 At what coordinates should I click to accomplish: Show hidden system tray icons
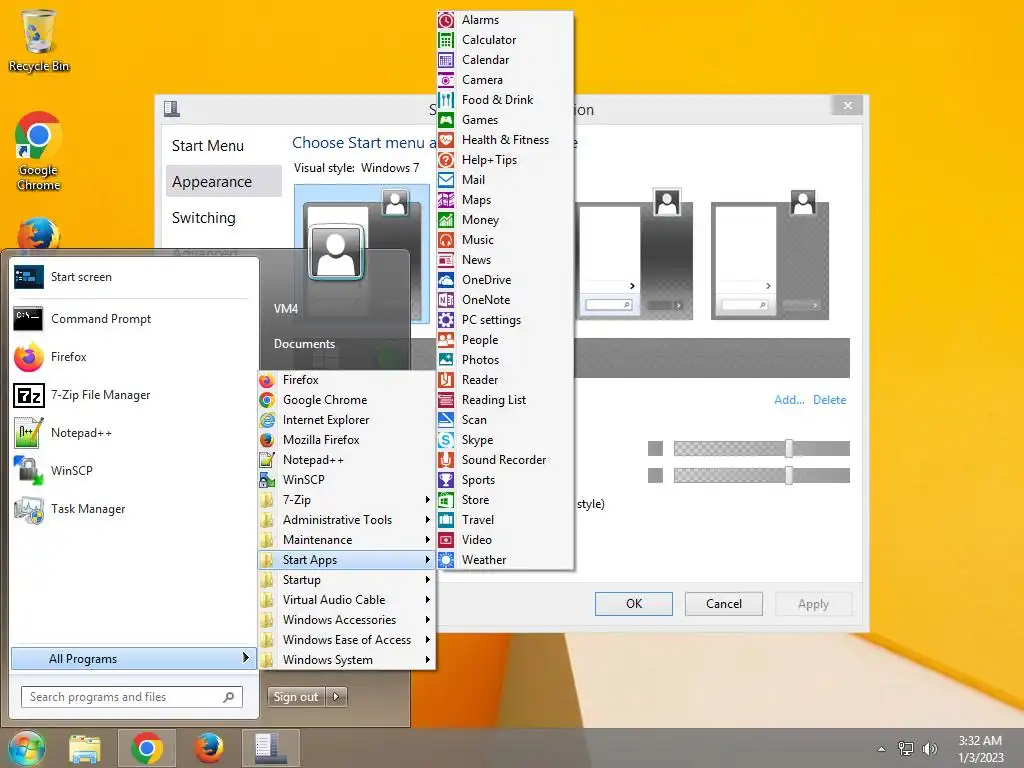(881, 749)
